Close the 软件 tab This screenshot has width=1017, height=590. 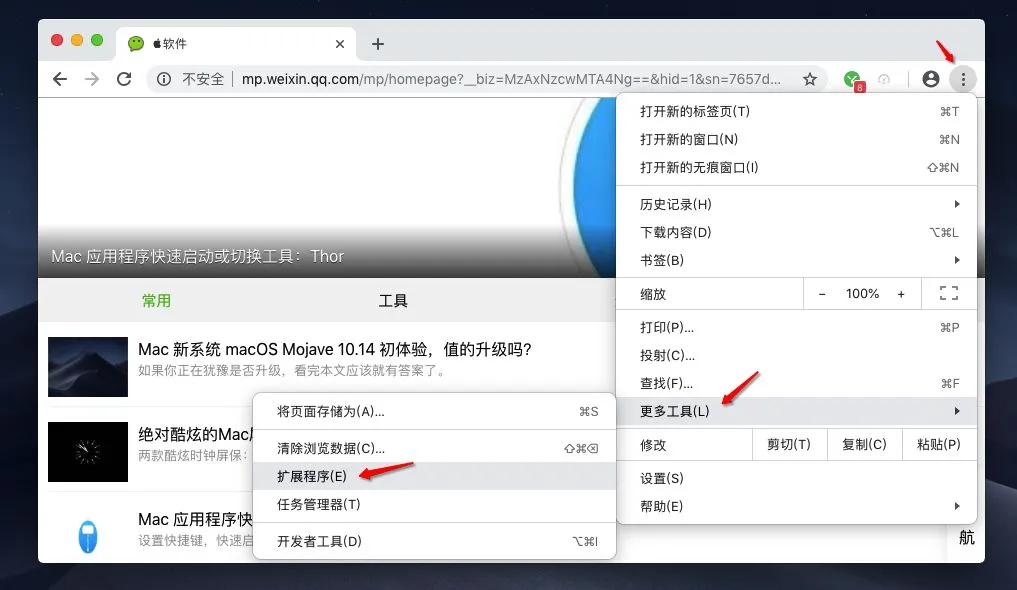pyautogui.click(x=340, y=44)
